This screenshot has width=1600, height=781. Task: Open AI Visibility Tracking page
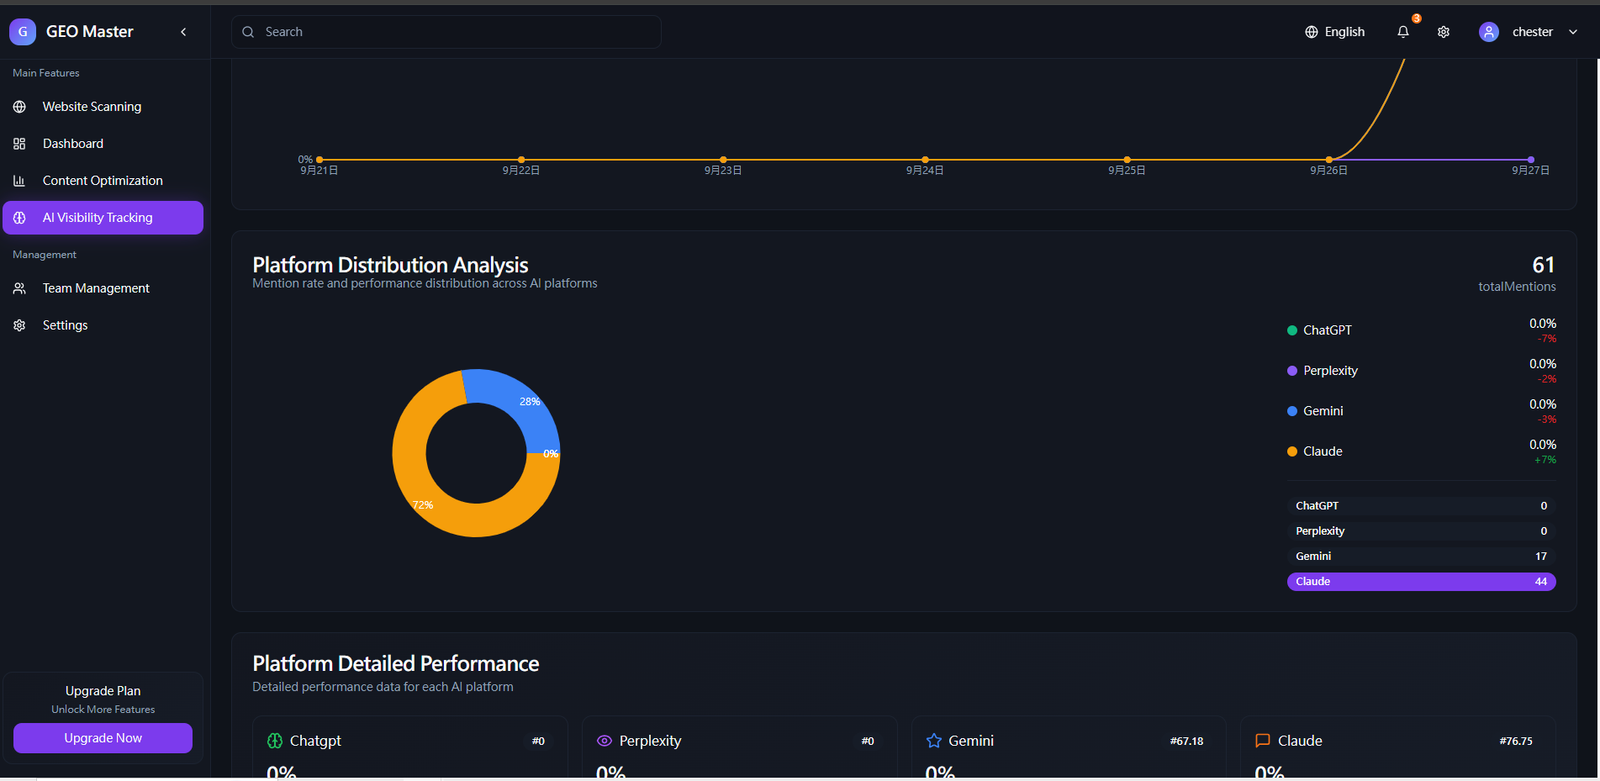[103, 218]
